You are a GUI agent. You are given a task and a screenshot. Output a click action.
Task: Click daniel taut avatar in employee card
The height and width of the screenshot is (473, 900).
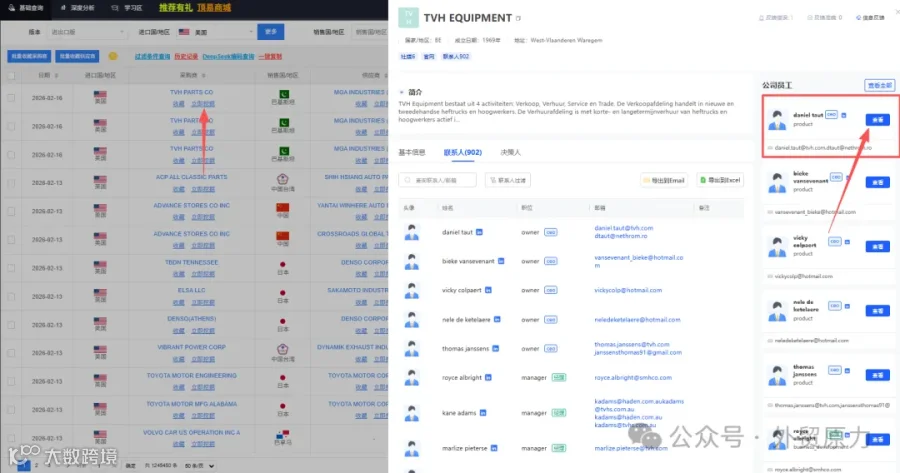click(777, 119)
